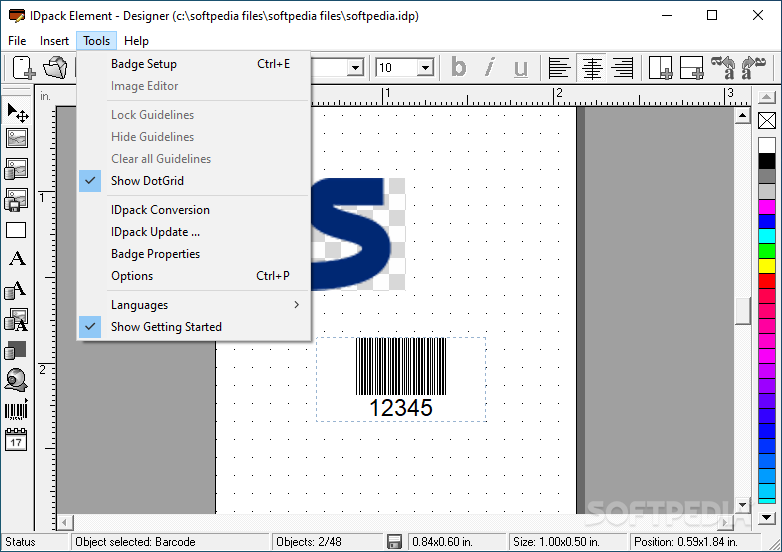Click Lock Guidelines menu entry
The width and height of the screenshot is (782, 552).
pyautogui.click(x=194, y=115)
